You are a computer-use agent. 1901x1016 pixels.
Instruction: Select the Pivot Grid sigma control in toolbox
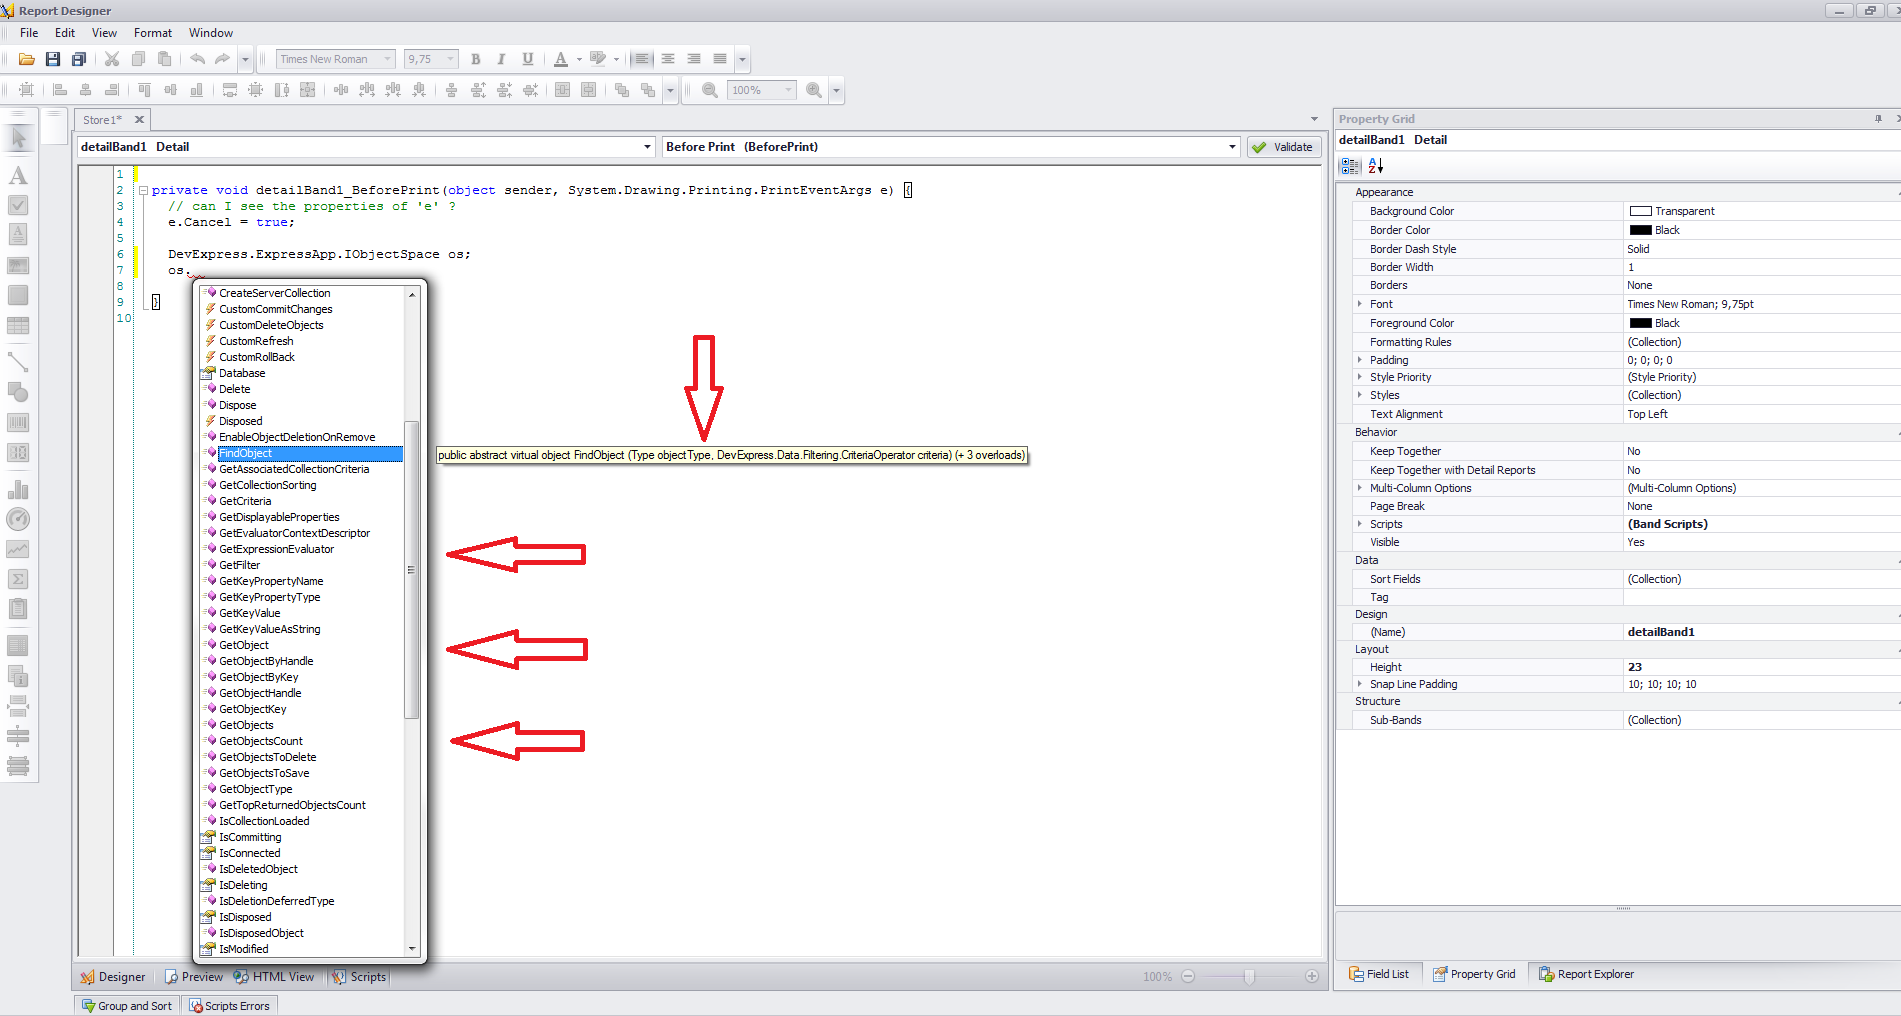[x=18, y=579]
